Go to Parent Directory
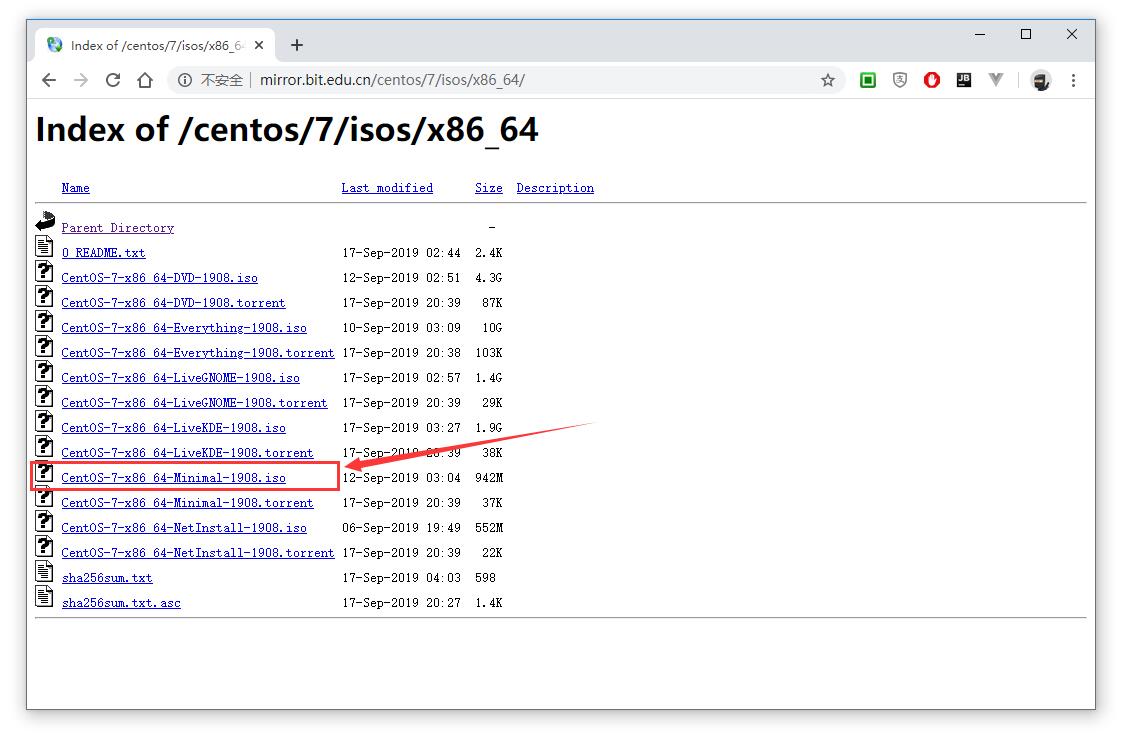 (118, 227)
